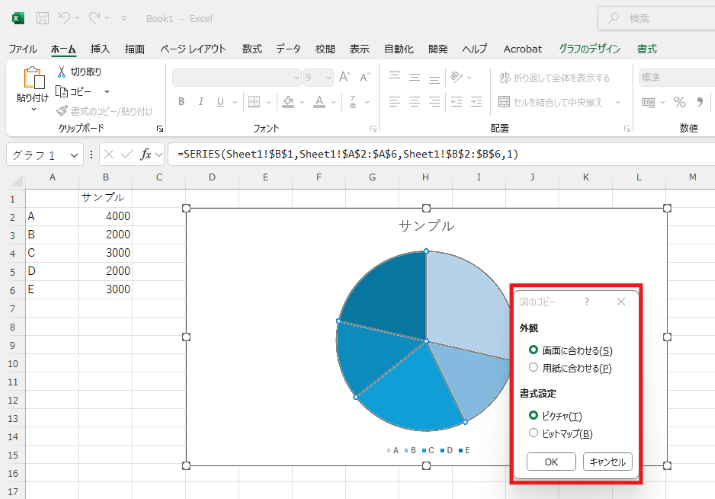
Task: Toggle Underline formatting button
Action: pos(221,102)
